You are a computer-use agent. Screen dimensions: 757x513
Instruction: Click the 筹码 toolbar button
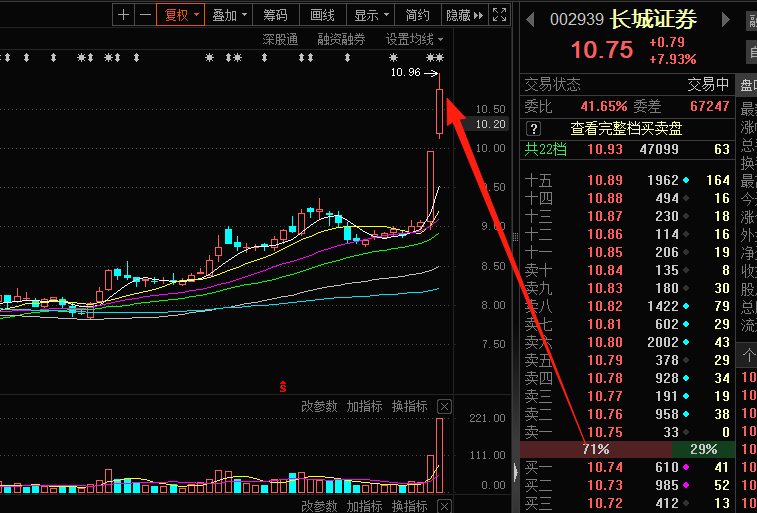click(x=276, y=15)
